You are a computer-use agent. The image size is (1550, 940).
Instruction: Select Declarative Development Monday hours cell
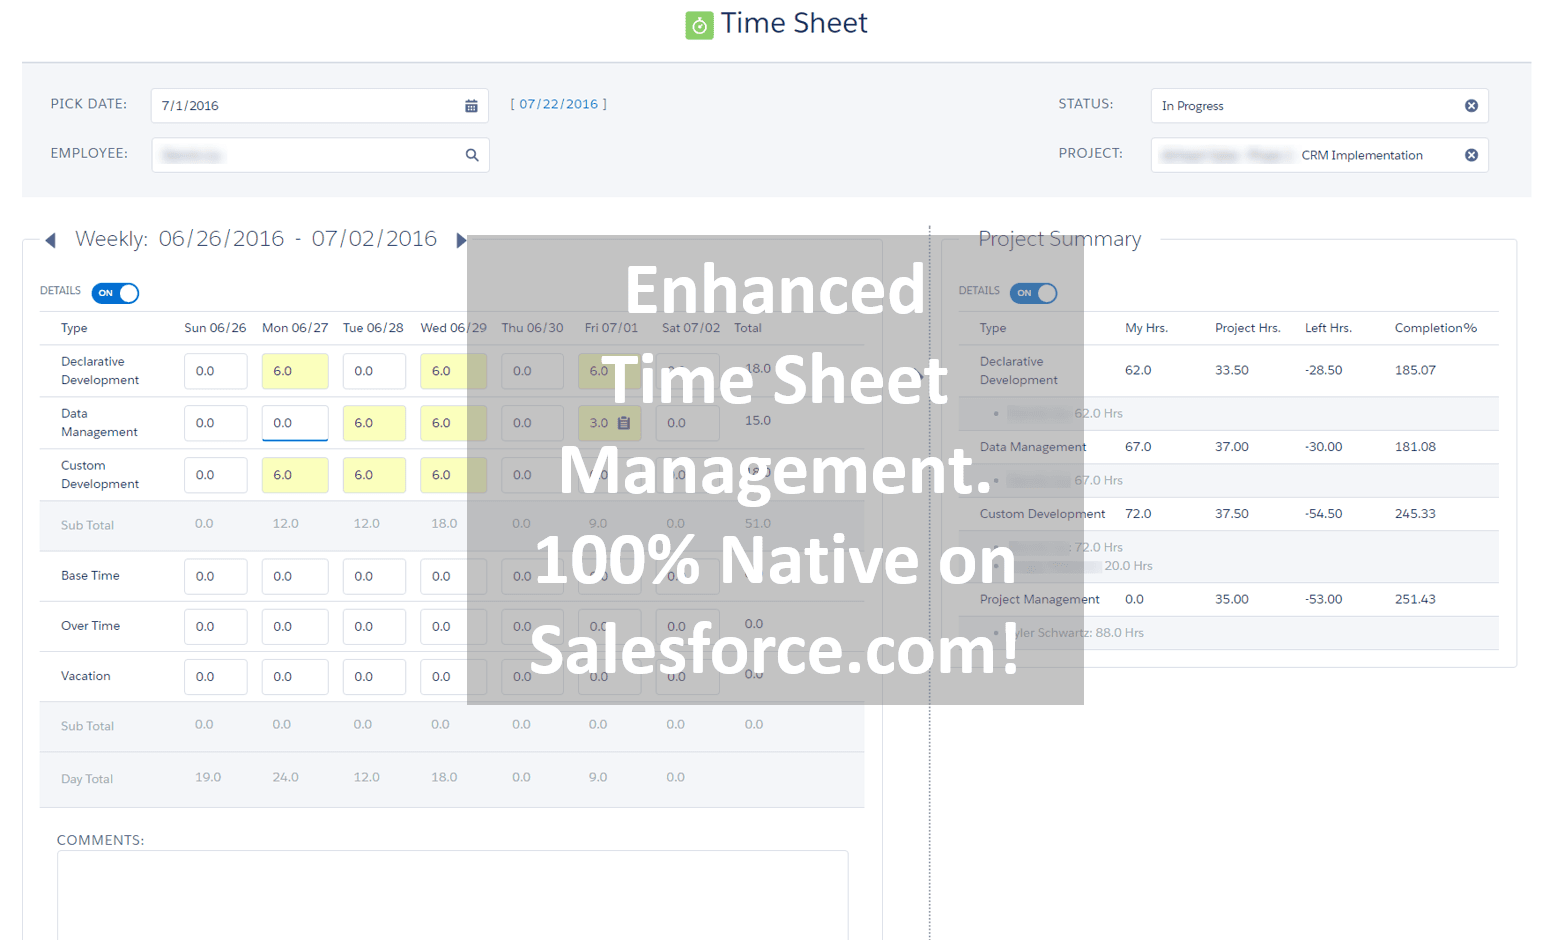click(295, 371)
